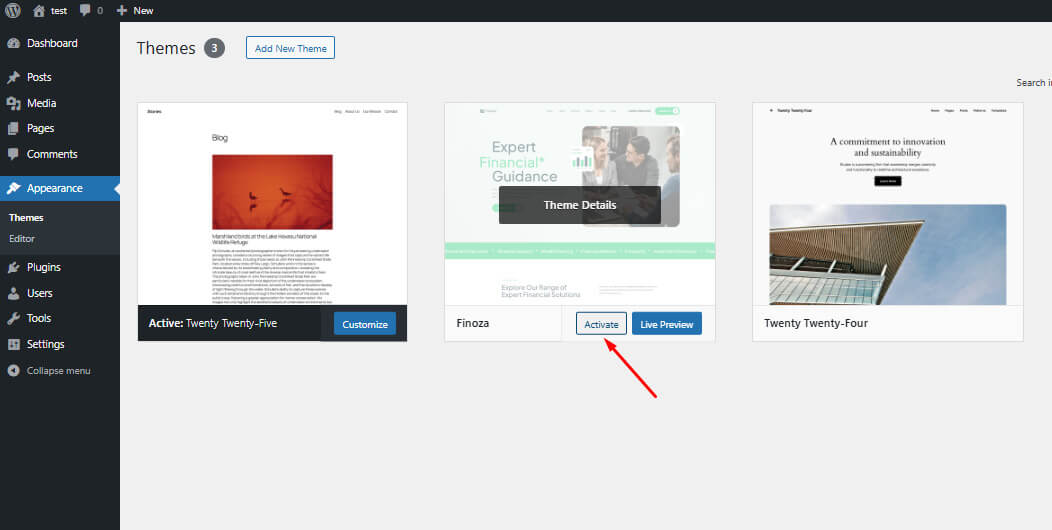Click the Finoza theme name
This screenshot has height=530, width=1052.
473,323
